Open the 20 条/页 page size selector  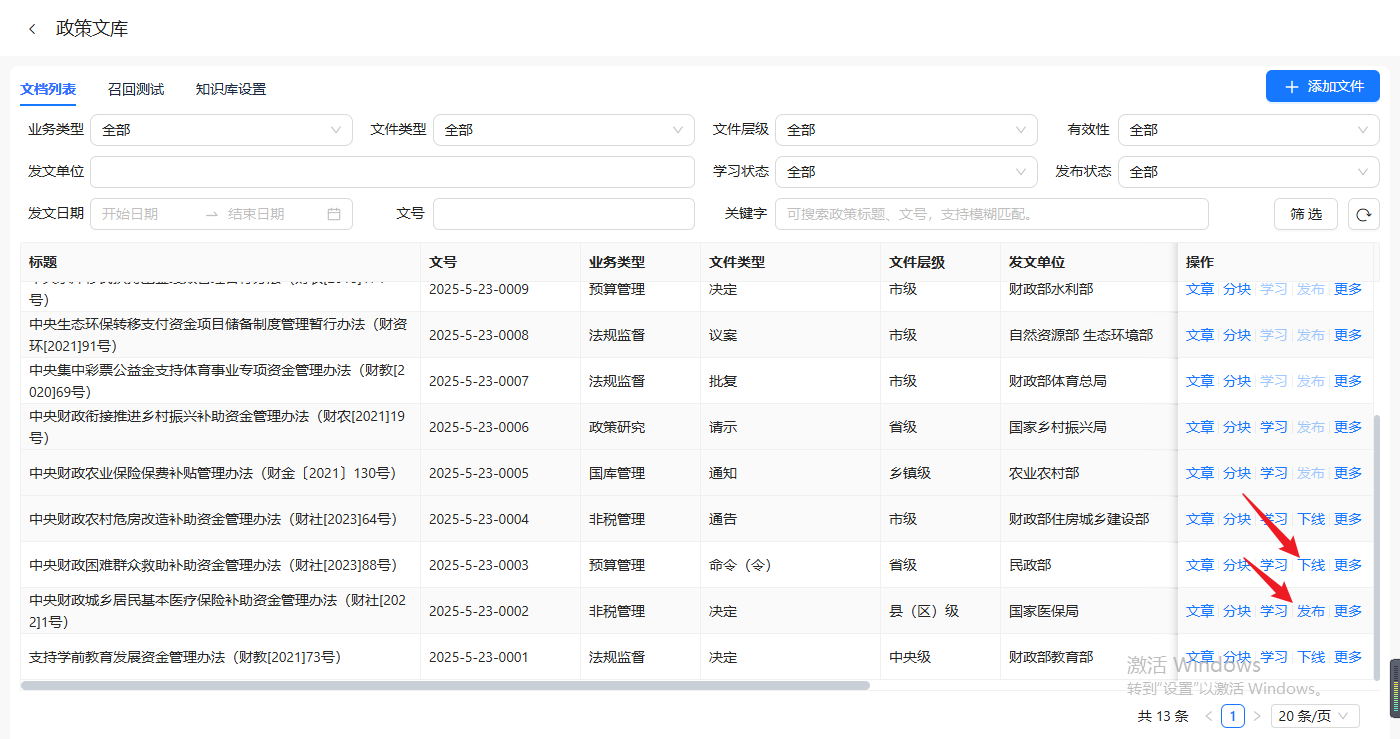1315,716
